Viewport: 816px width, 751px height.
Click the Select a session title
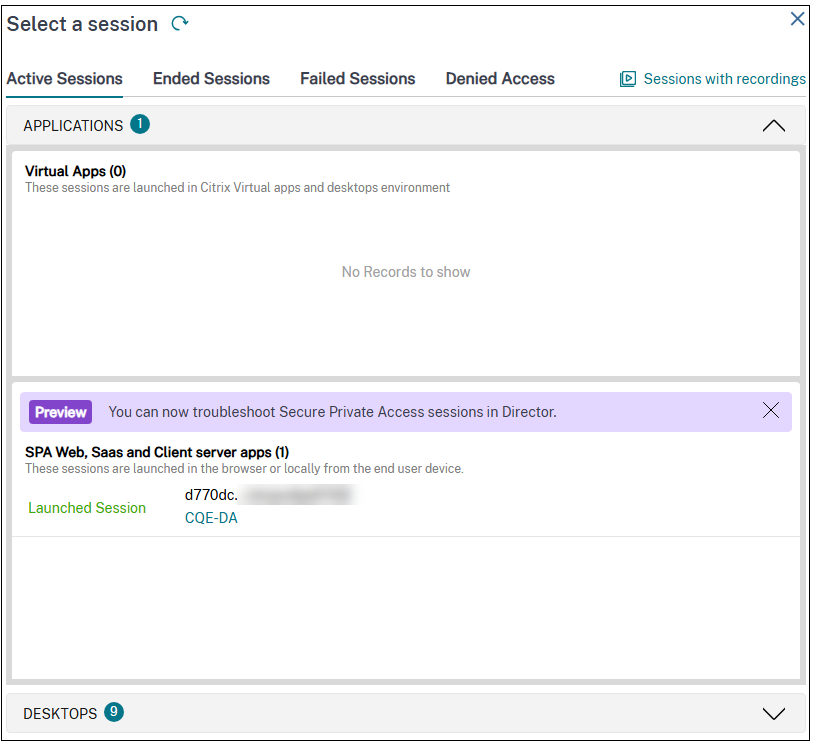[82, 24]
